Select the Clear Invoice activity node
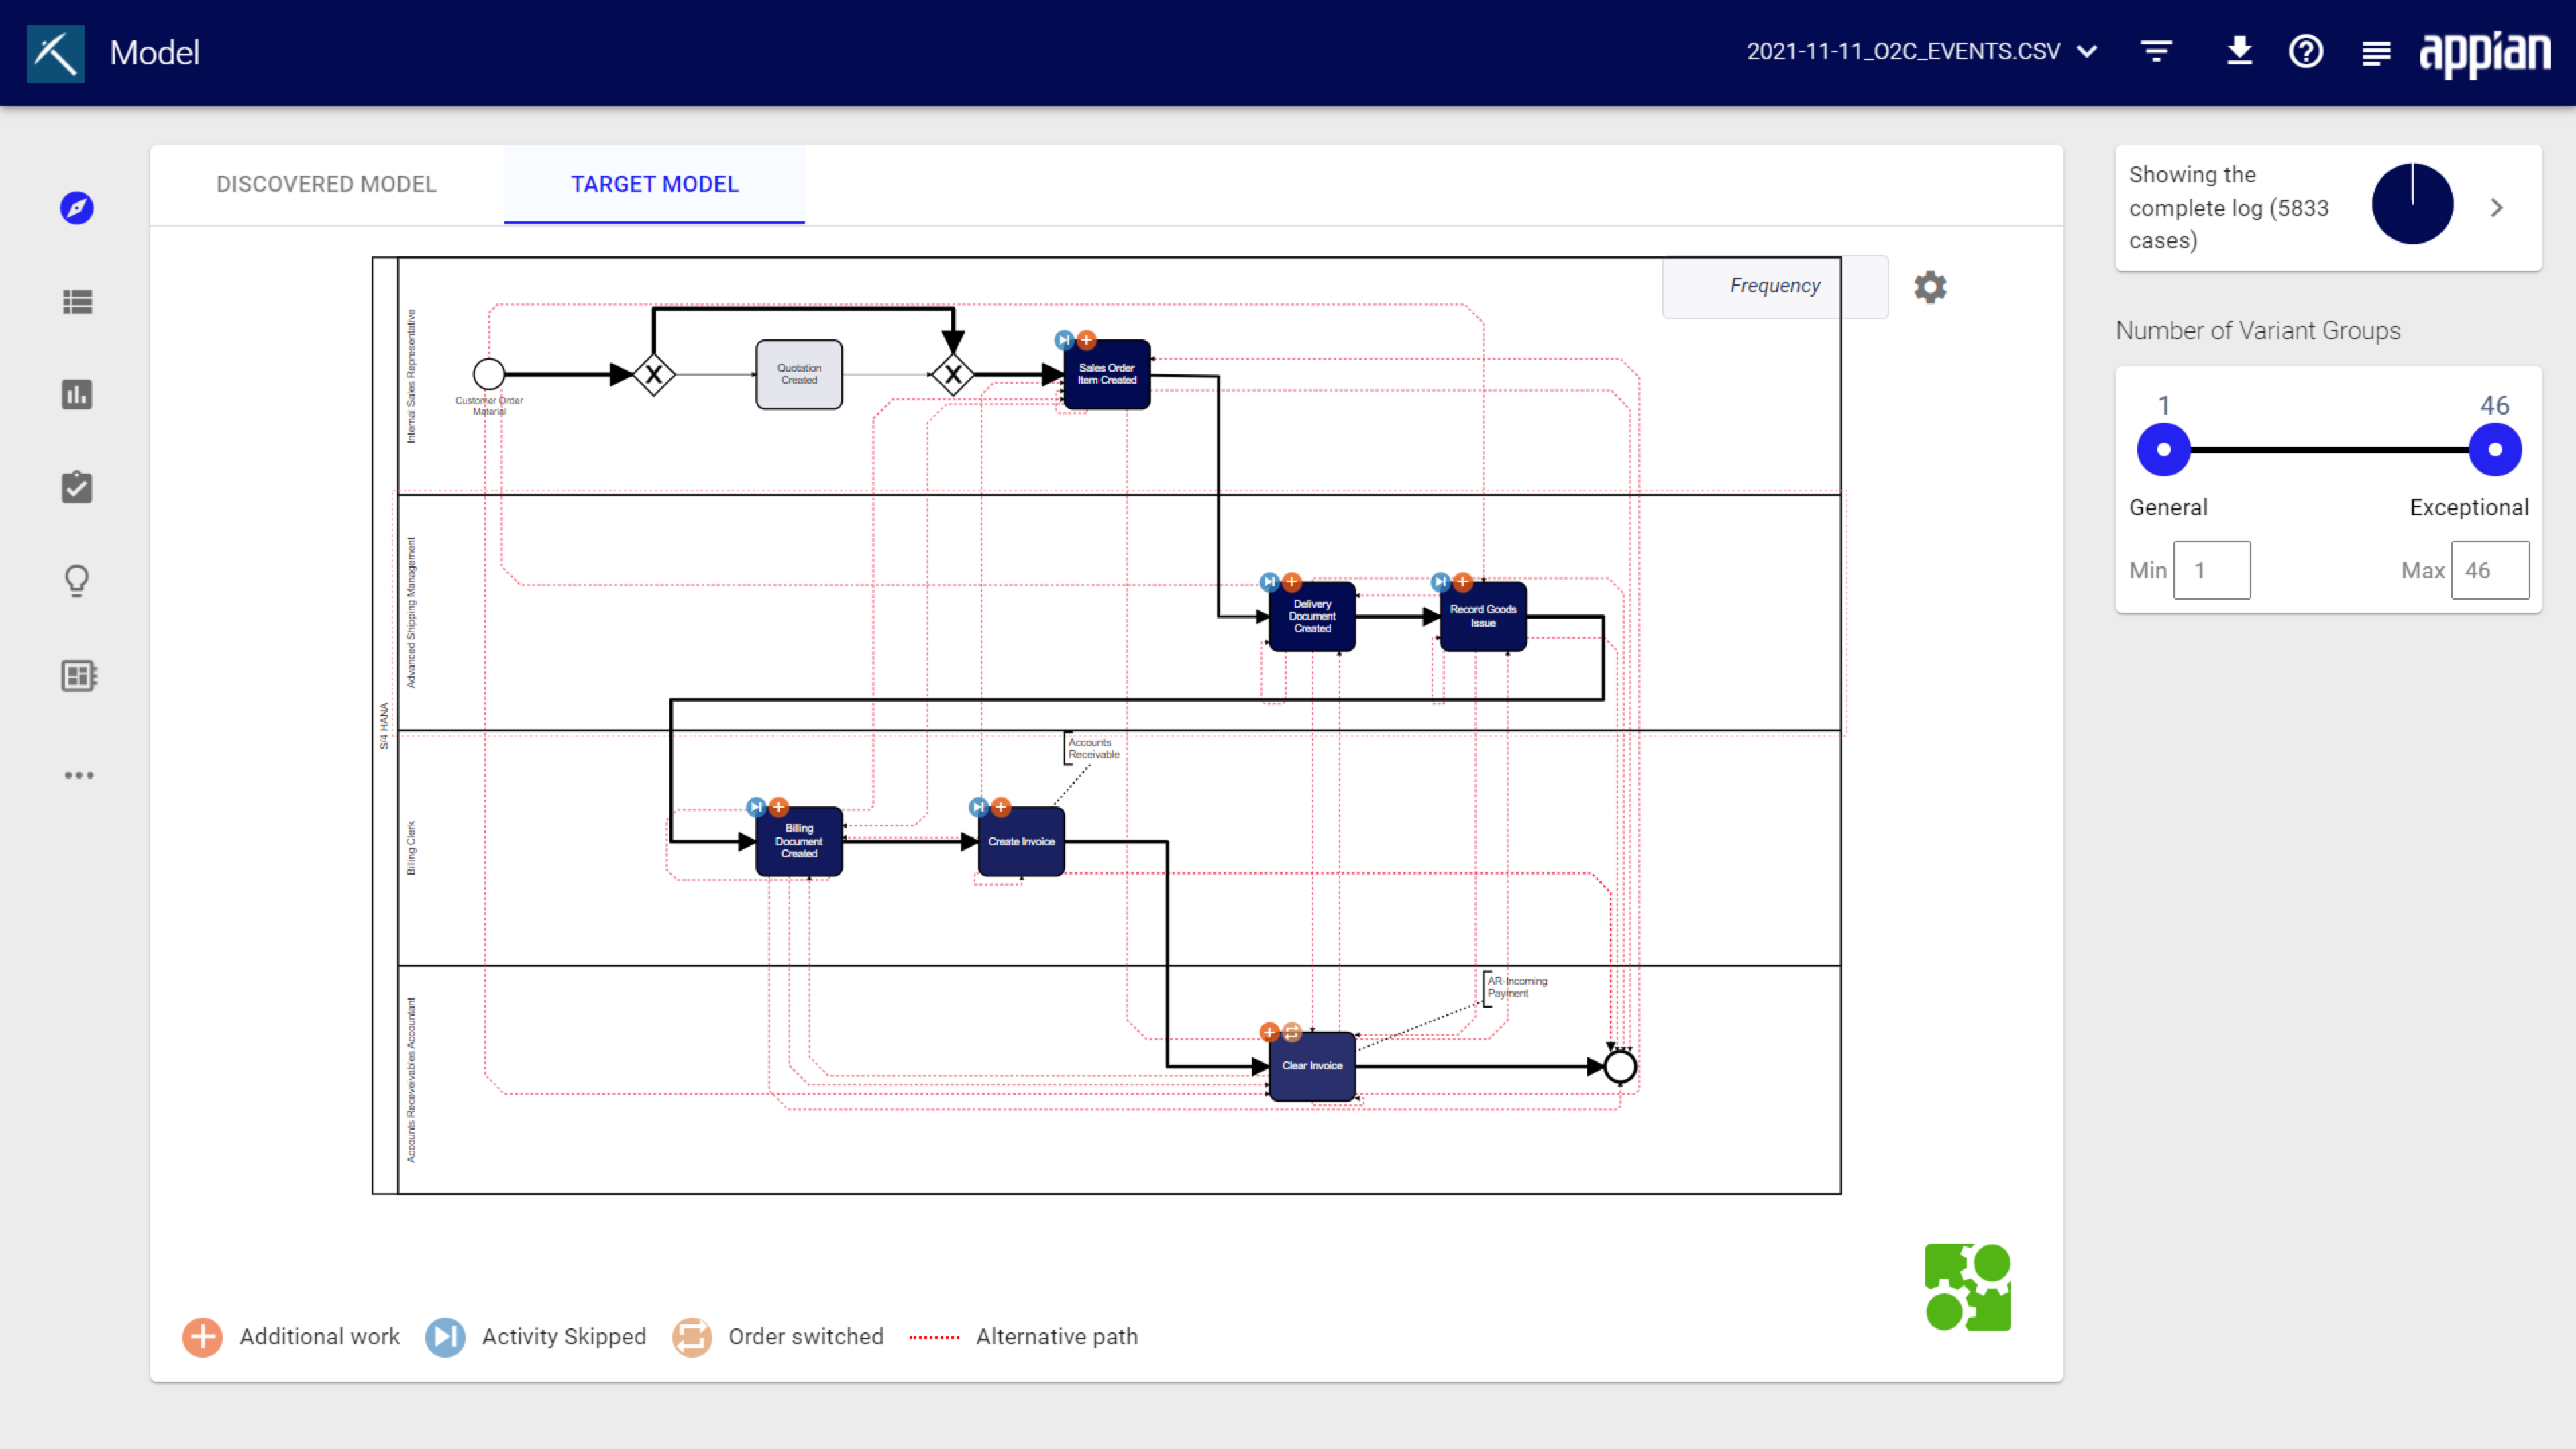The image size is (2576, 1449). 1311,1066
